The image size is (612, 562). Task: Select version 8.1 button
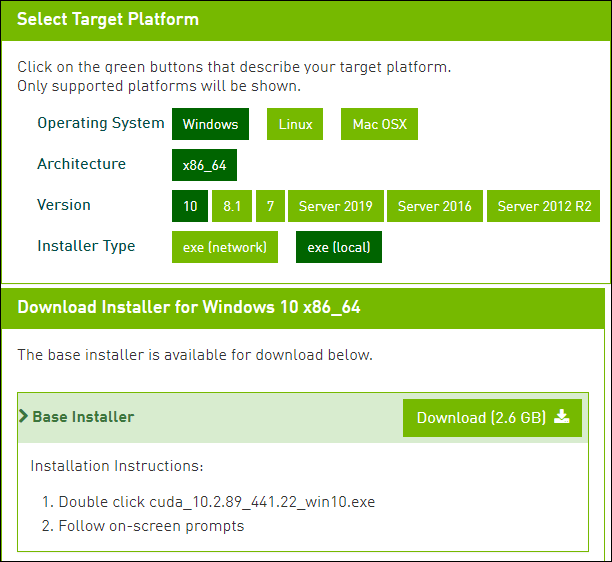(x=232, y=207)
